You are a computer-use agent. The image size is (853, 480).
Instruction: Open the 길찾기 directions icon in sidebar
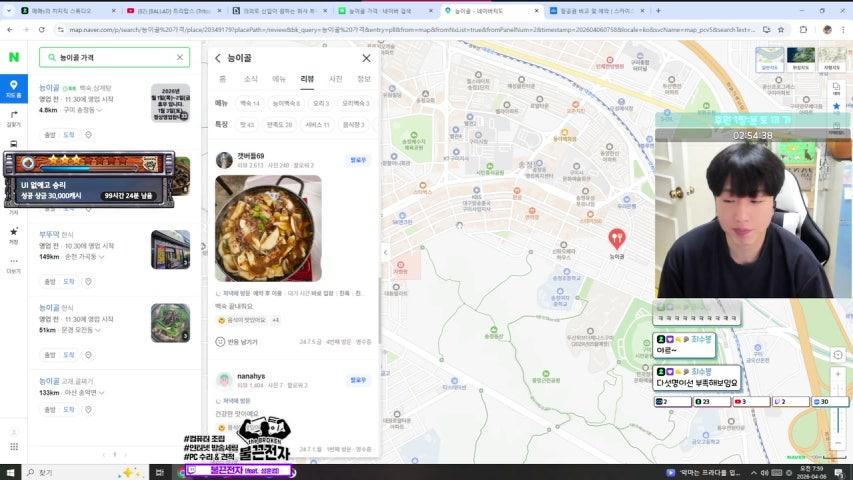pyautogui.click(x=14, y=118)
